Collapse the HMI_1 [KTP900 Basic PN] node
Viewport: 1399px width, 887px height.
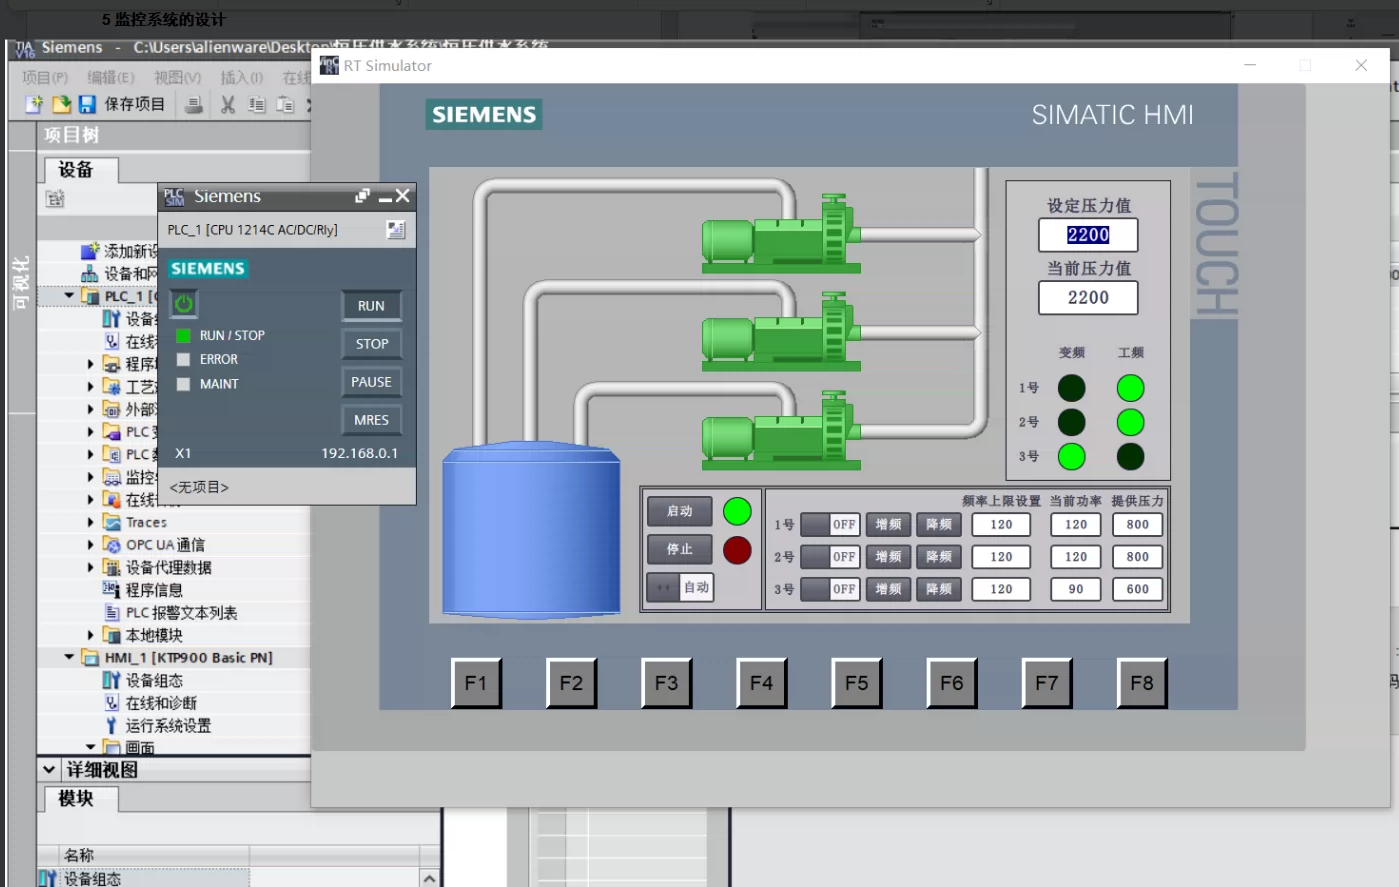[69, 658]
